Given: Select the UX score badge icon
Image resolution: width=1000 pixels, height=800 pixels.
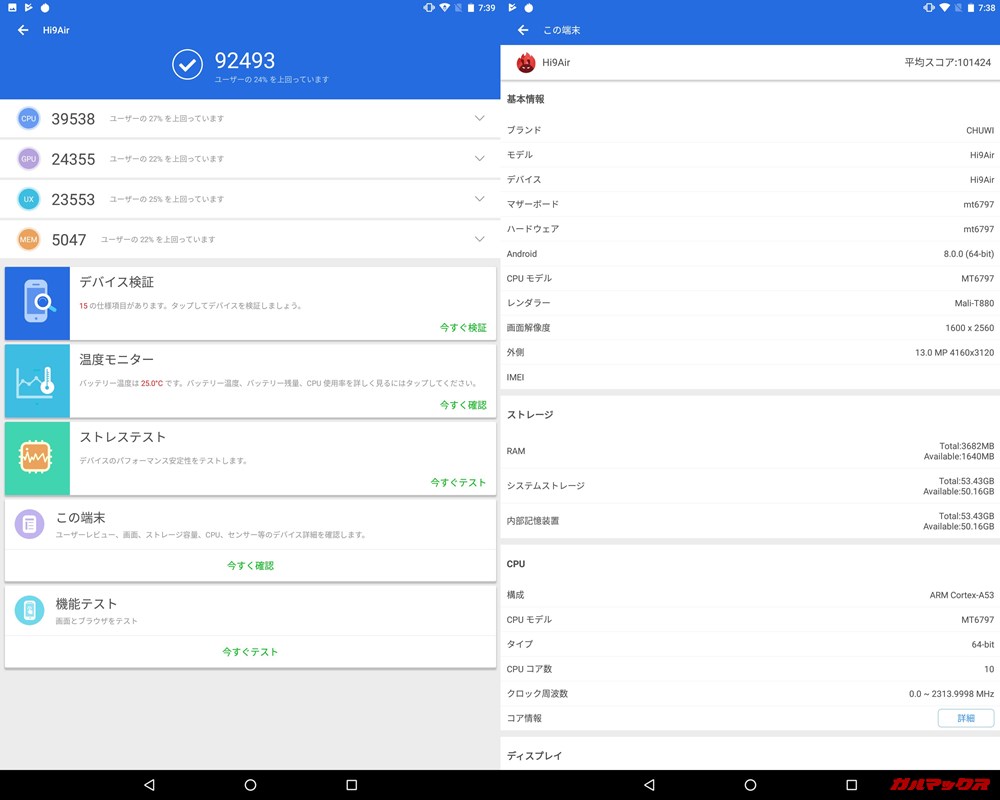Looking at the screenshot, I should click(x=28, y=199).
